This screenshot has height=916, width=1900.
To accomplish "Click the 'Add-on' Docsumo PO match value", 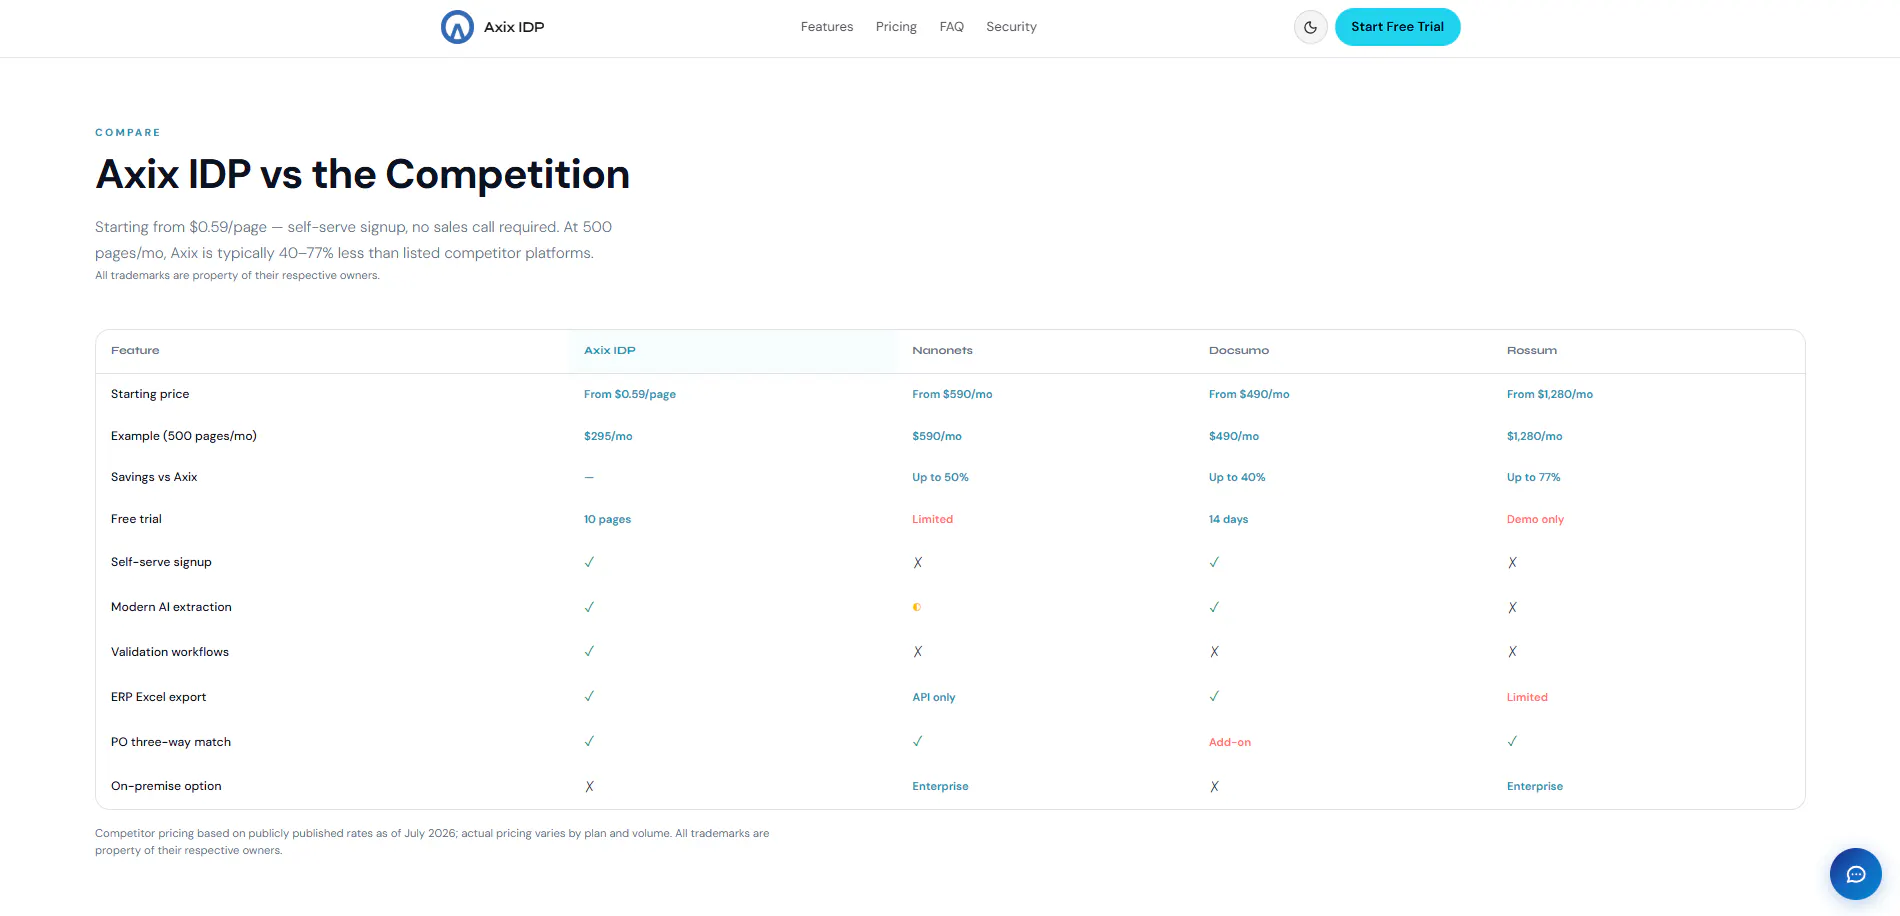I will click(x=1230, y=742).
